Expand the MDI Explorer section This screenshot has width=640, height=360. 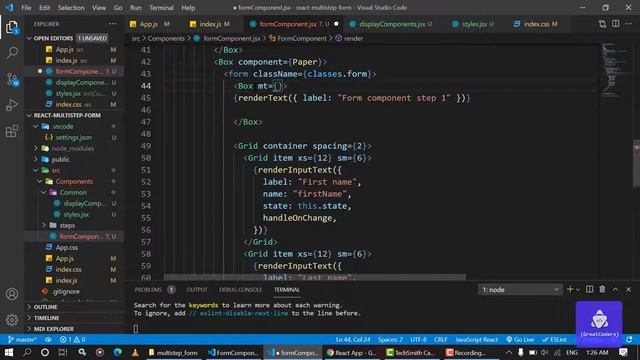click(x=29, y=329)
